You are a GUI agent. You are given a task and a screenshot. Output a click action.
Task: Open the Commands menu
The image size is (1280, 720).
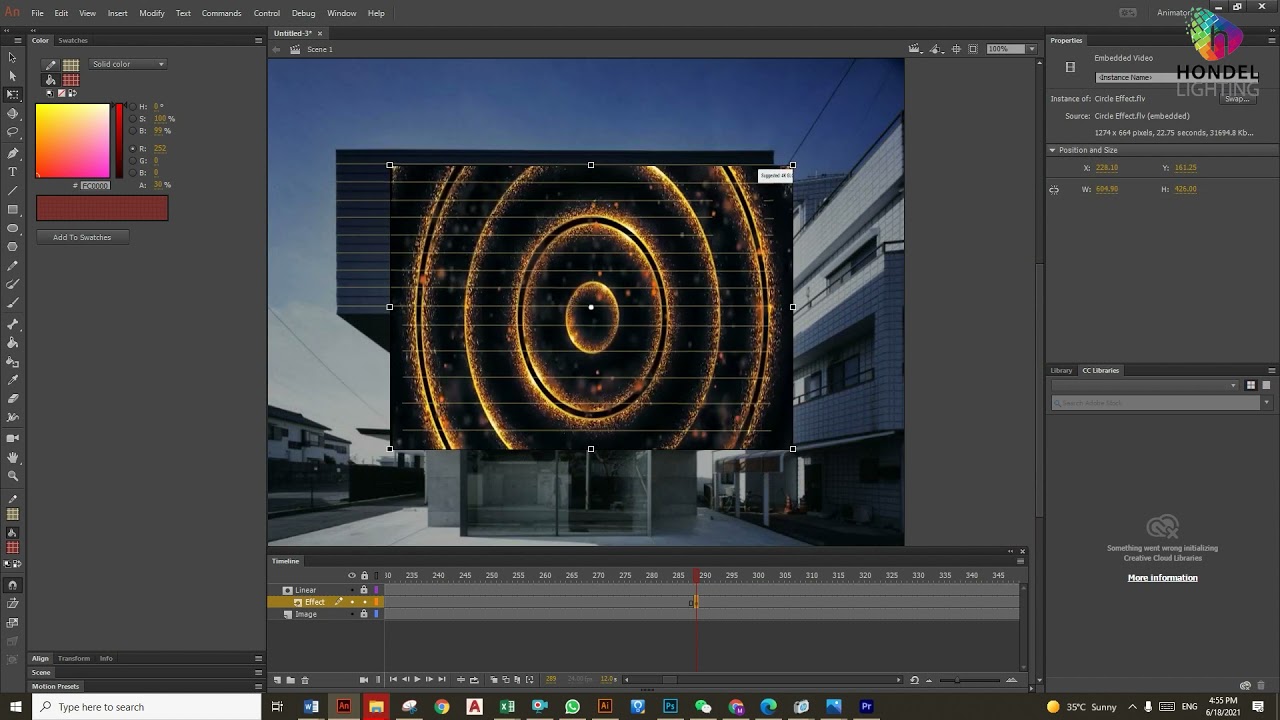[x=221, y=13]
